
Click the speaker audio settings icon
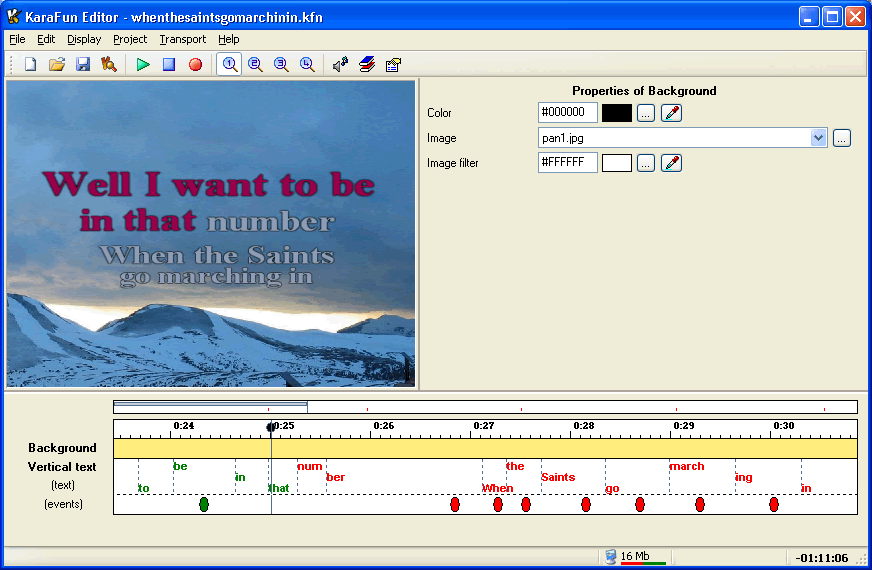pyautogui.click(x=340, y=64)
